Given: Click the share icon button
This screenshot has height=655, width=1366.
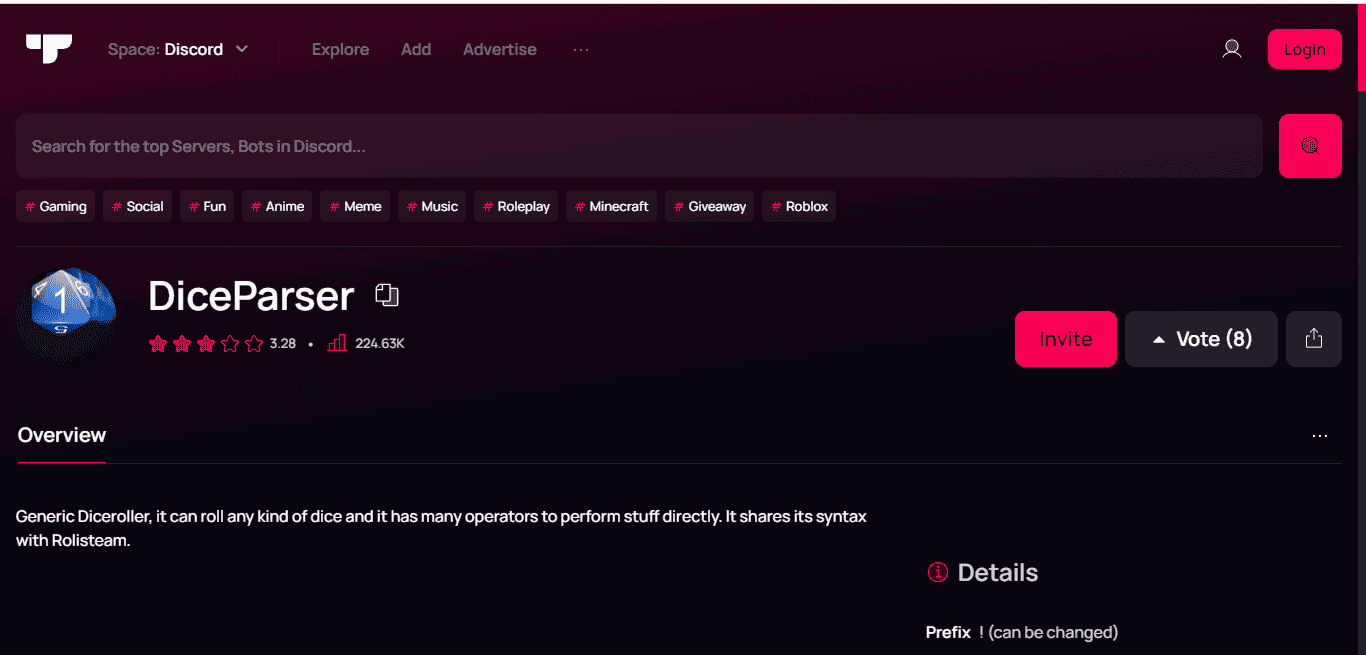Looking at the screenshot, I should (x=1314, y=339).
